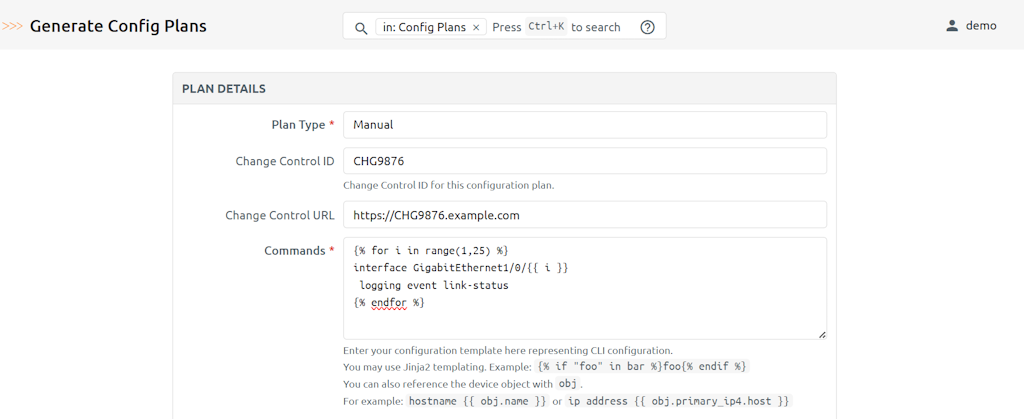The width and height of the screenshot is (1024, 419).
Task: Click the 'Change Control URL' label
Action: click(x=280, y=215)
